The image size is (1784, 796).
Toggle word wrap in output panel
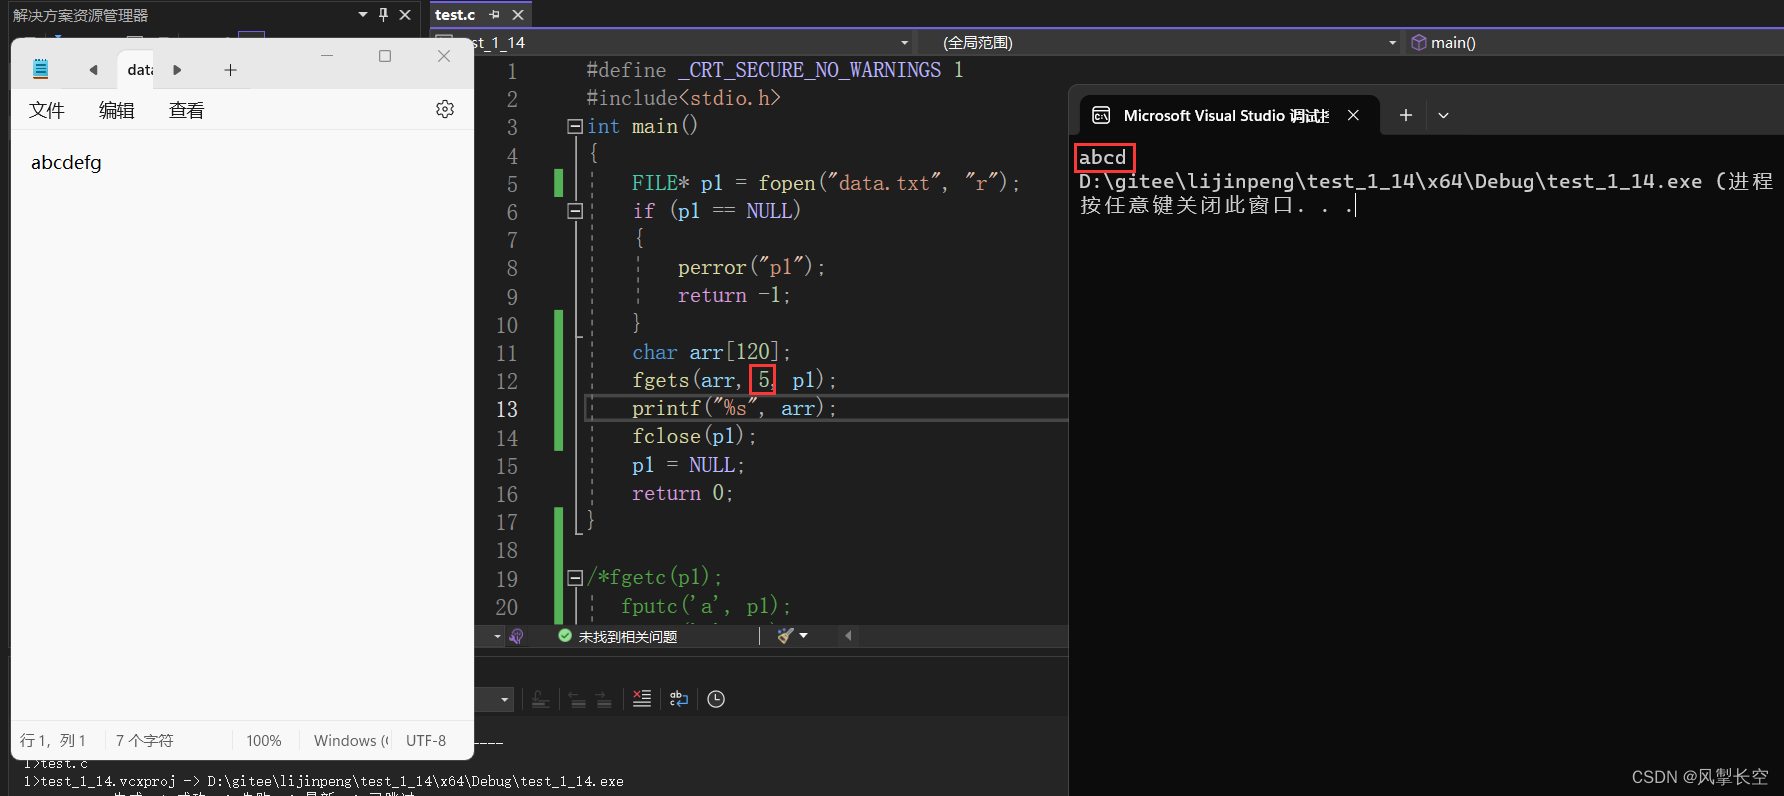coord(679,699)
